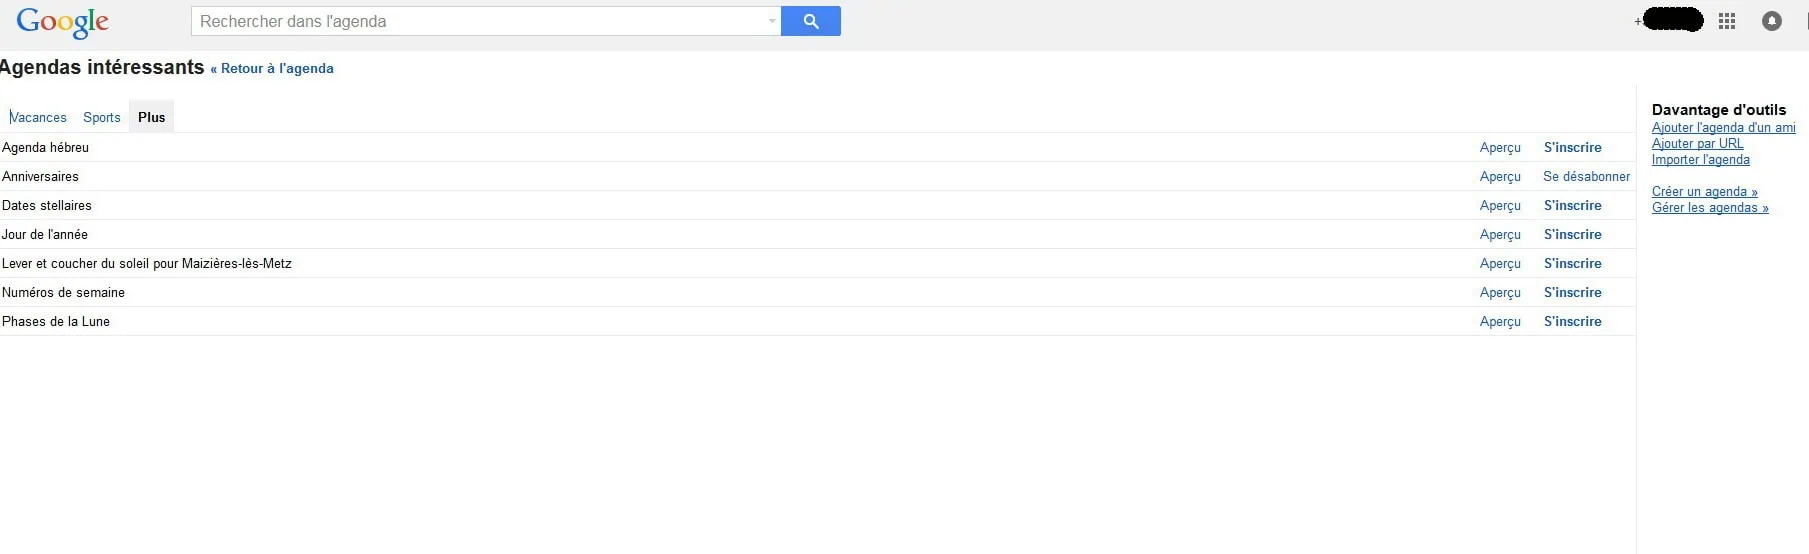Viewport: 1809px width, 554px height.
Task: Open Créer un agenda link
Action: [x=1704, y=192]
